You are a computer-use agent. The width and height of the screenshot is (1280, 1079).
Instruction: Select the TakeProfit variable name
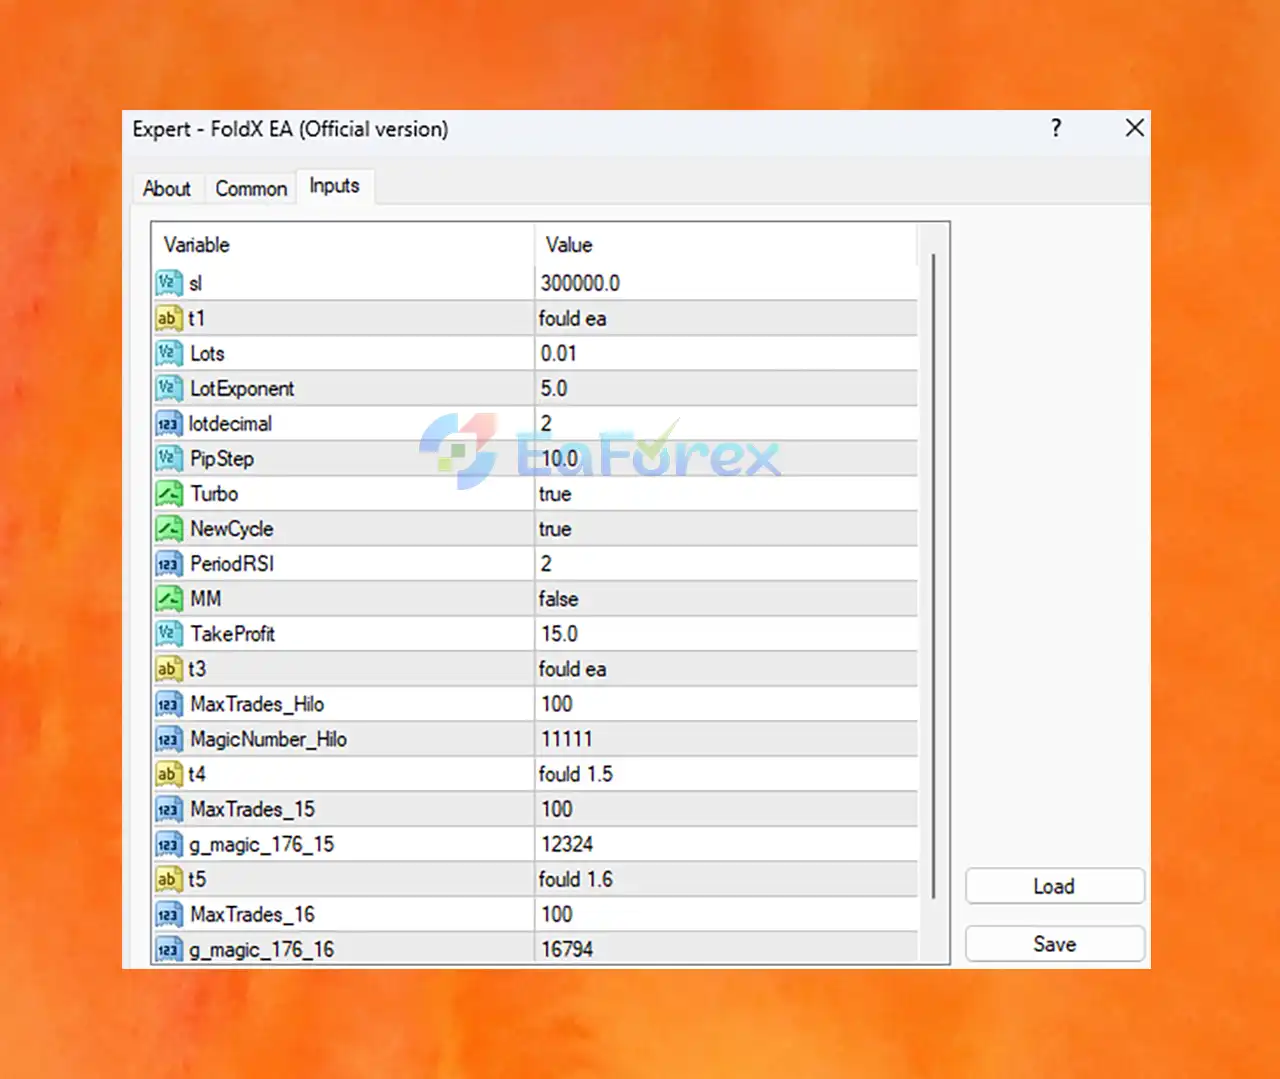coord(232,633)
